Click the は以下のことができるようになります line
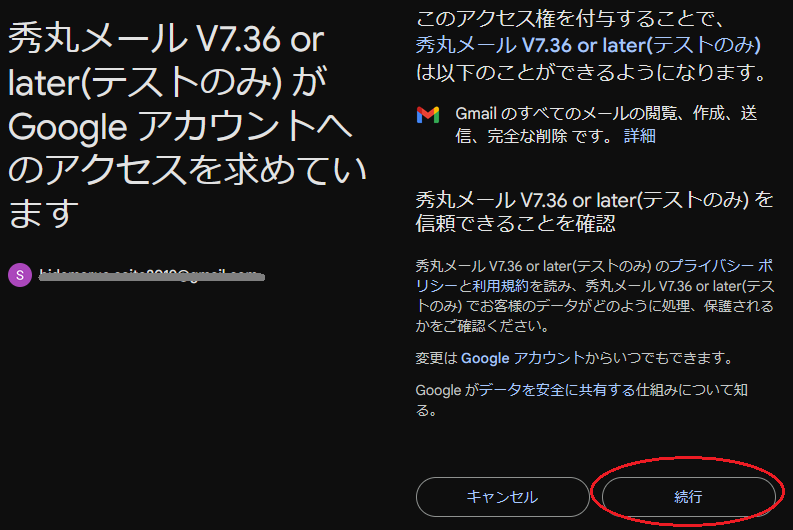 592,72
